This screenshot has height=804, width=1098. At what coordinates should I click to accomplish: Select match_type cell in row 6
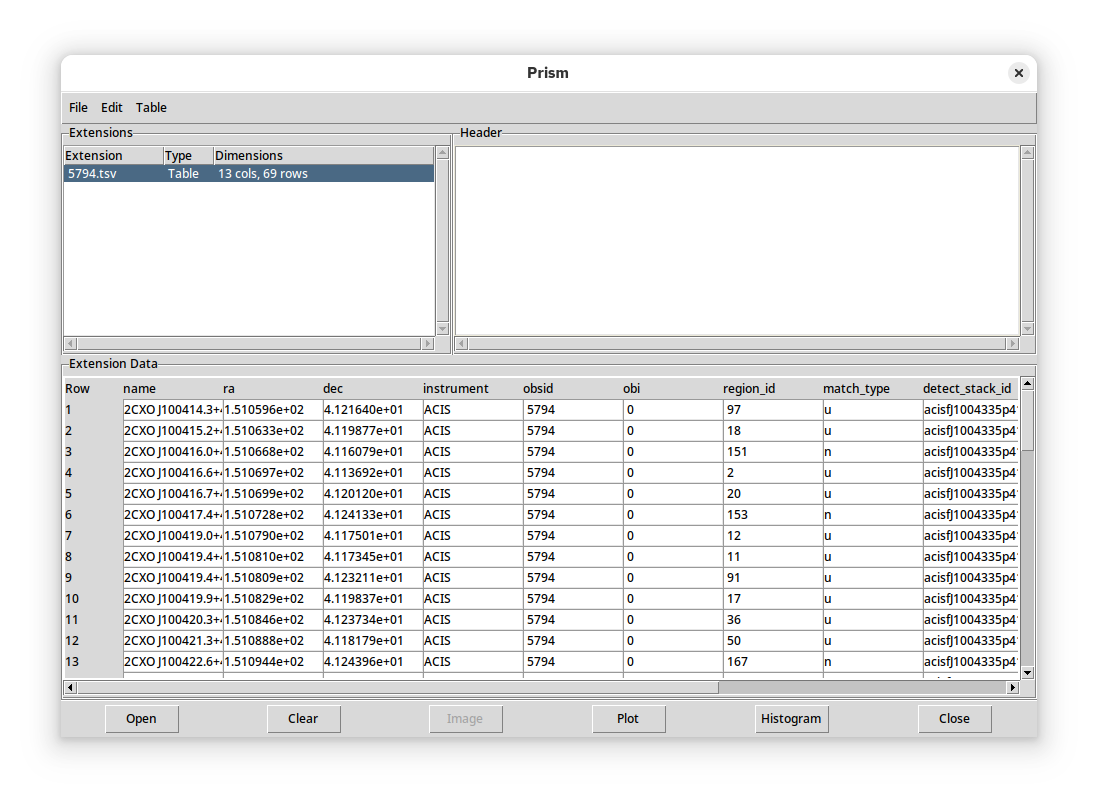873,515
